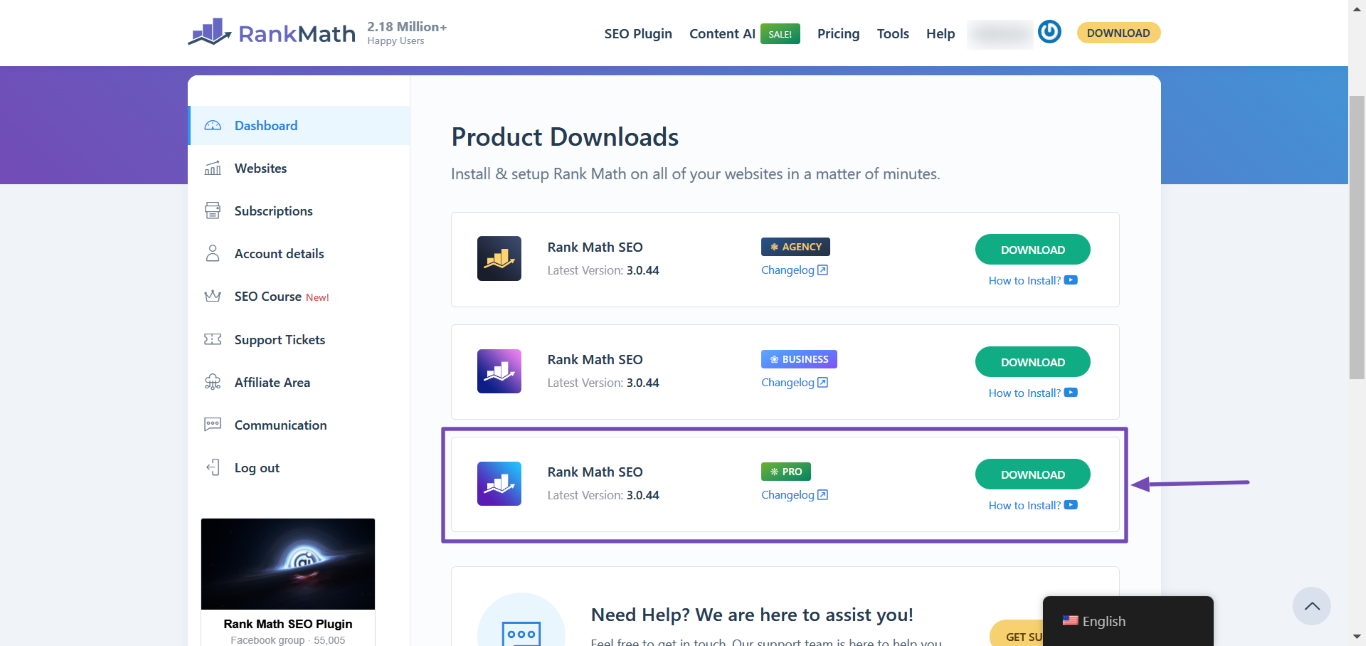This screenshot has height=646, width=1366.
Task: Go to the Pricing page
Action: (838, 34)
